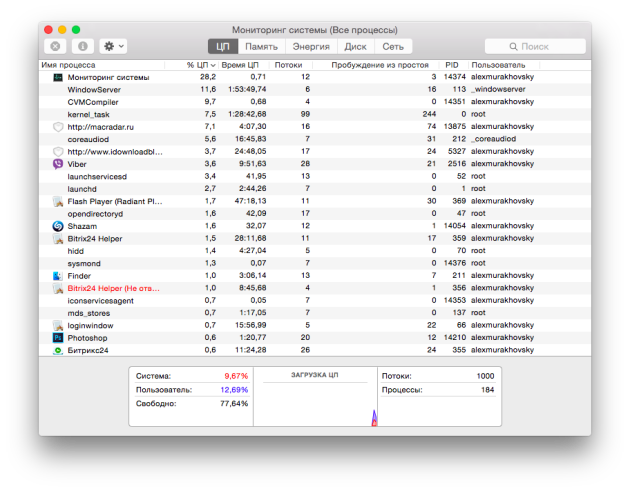
Task: Click the Битрикс24 green icon
Action: (x=58, y=351)
